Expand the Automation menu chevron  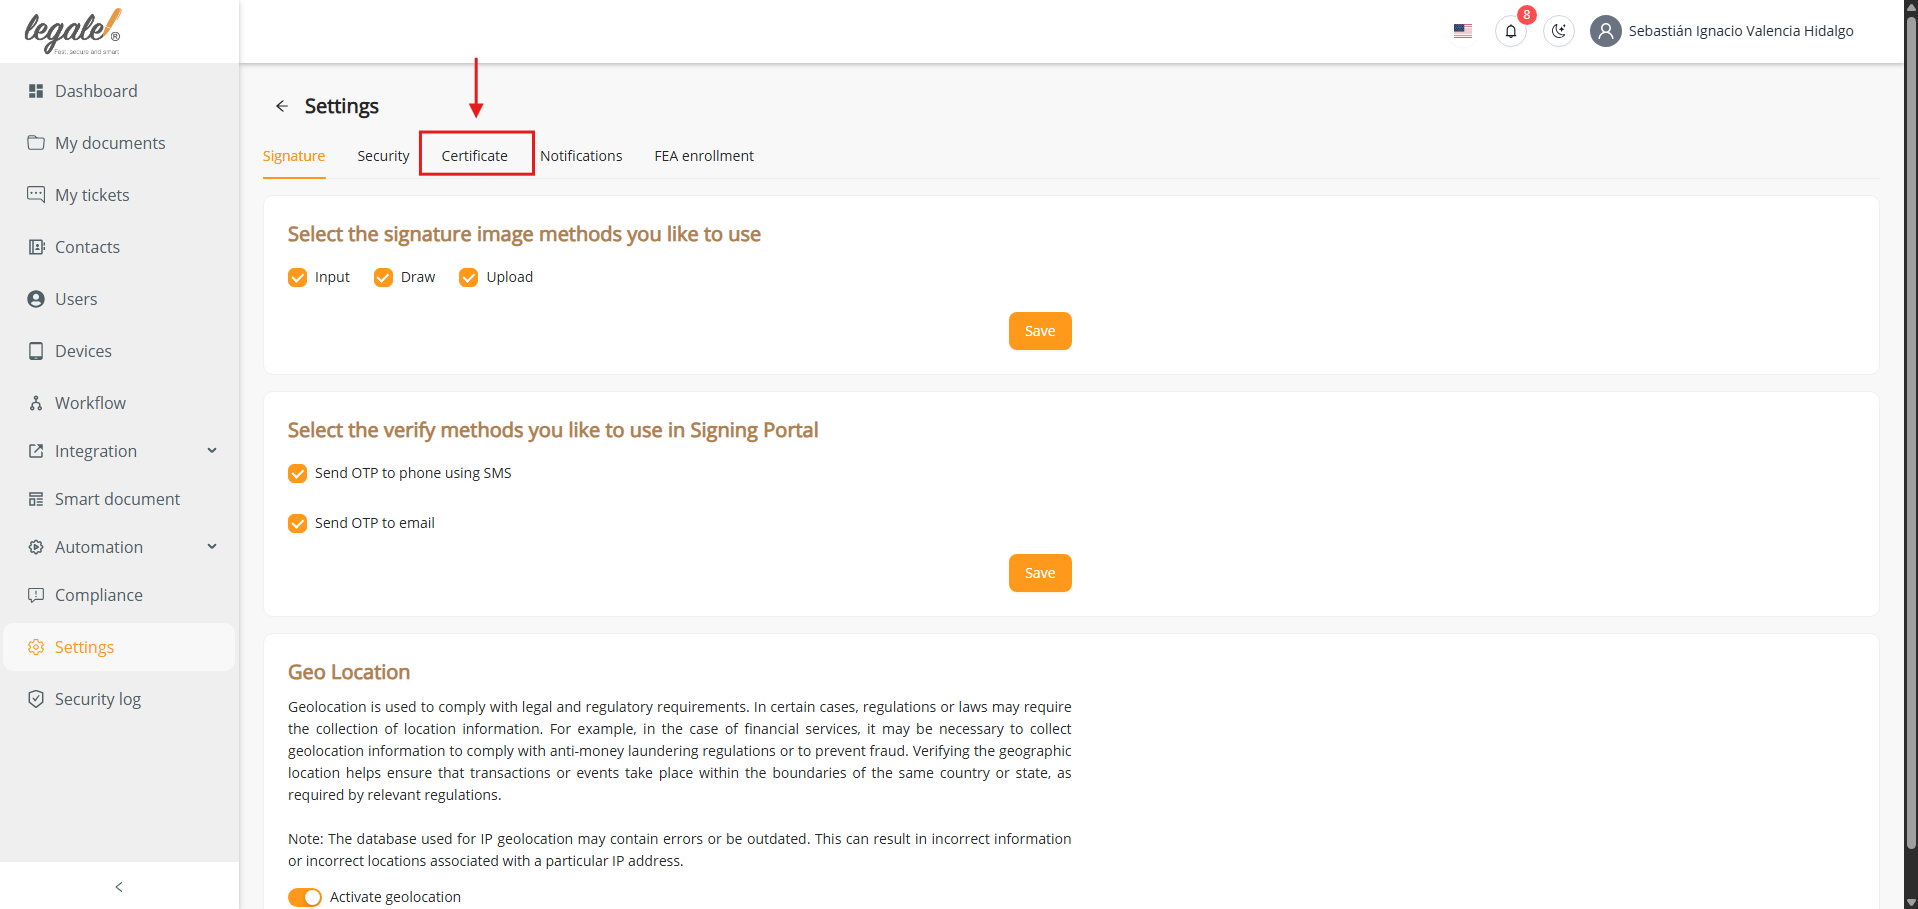(212, 547)
